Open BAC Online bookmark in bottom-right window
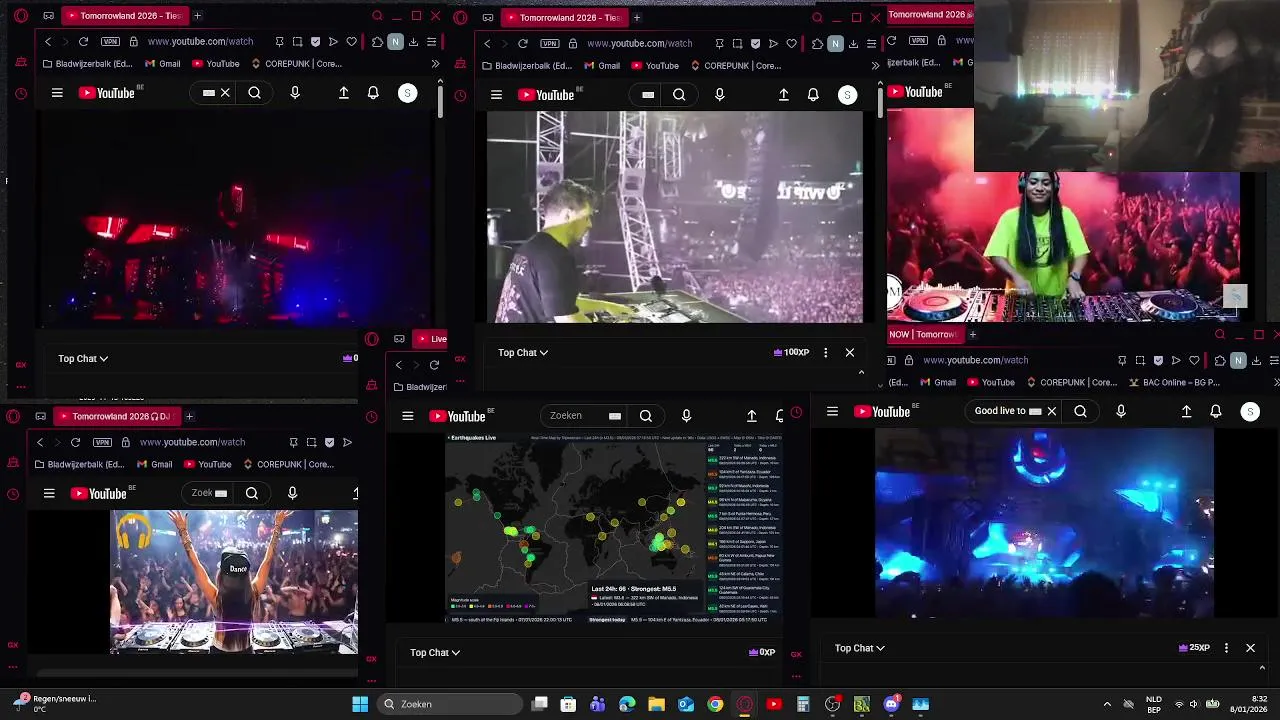Screen dimensions: 1280x720 pyautogui.click(x=1174, y=382)
